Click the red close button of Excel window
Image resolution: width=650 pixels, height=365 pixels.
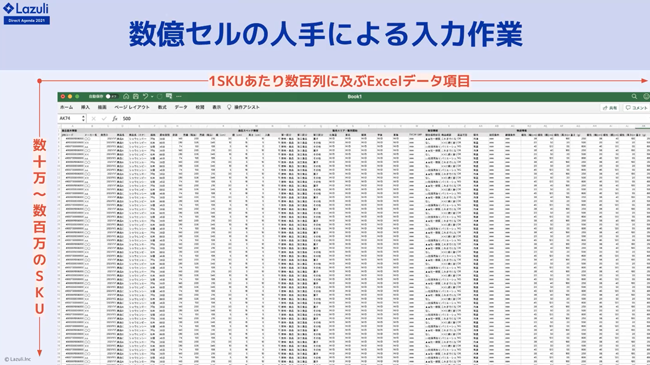63,96
